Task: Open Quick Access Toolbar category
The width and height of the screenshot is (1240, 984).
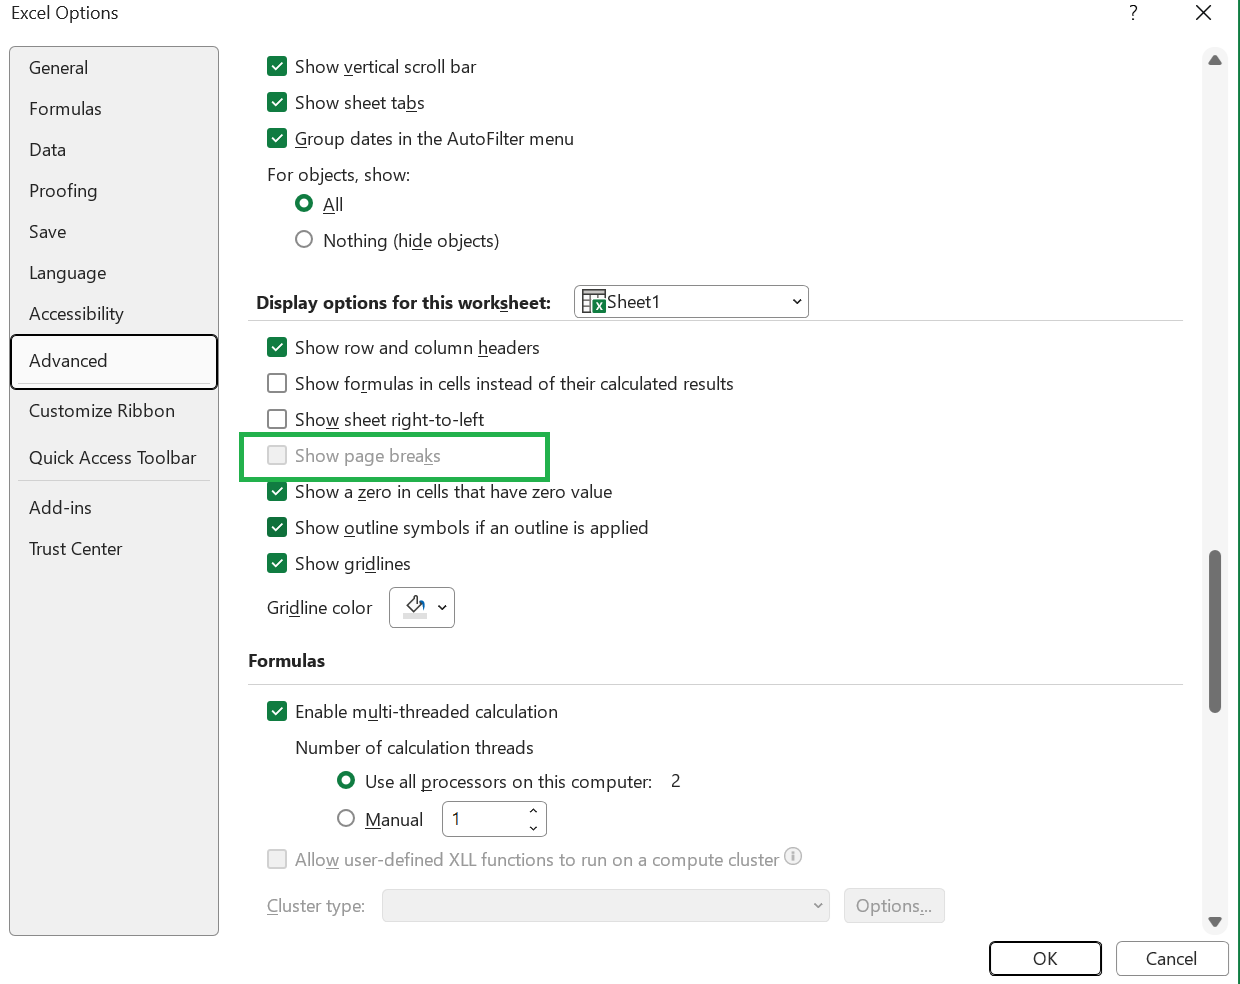Action: tap(114, 458)
